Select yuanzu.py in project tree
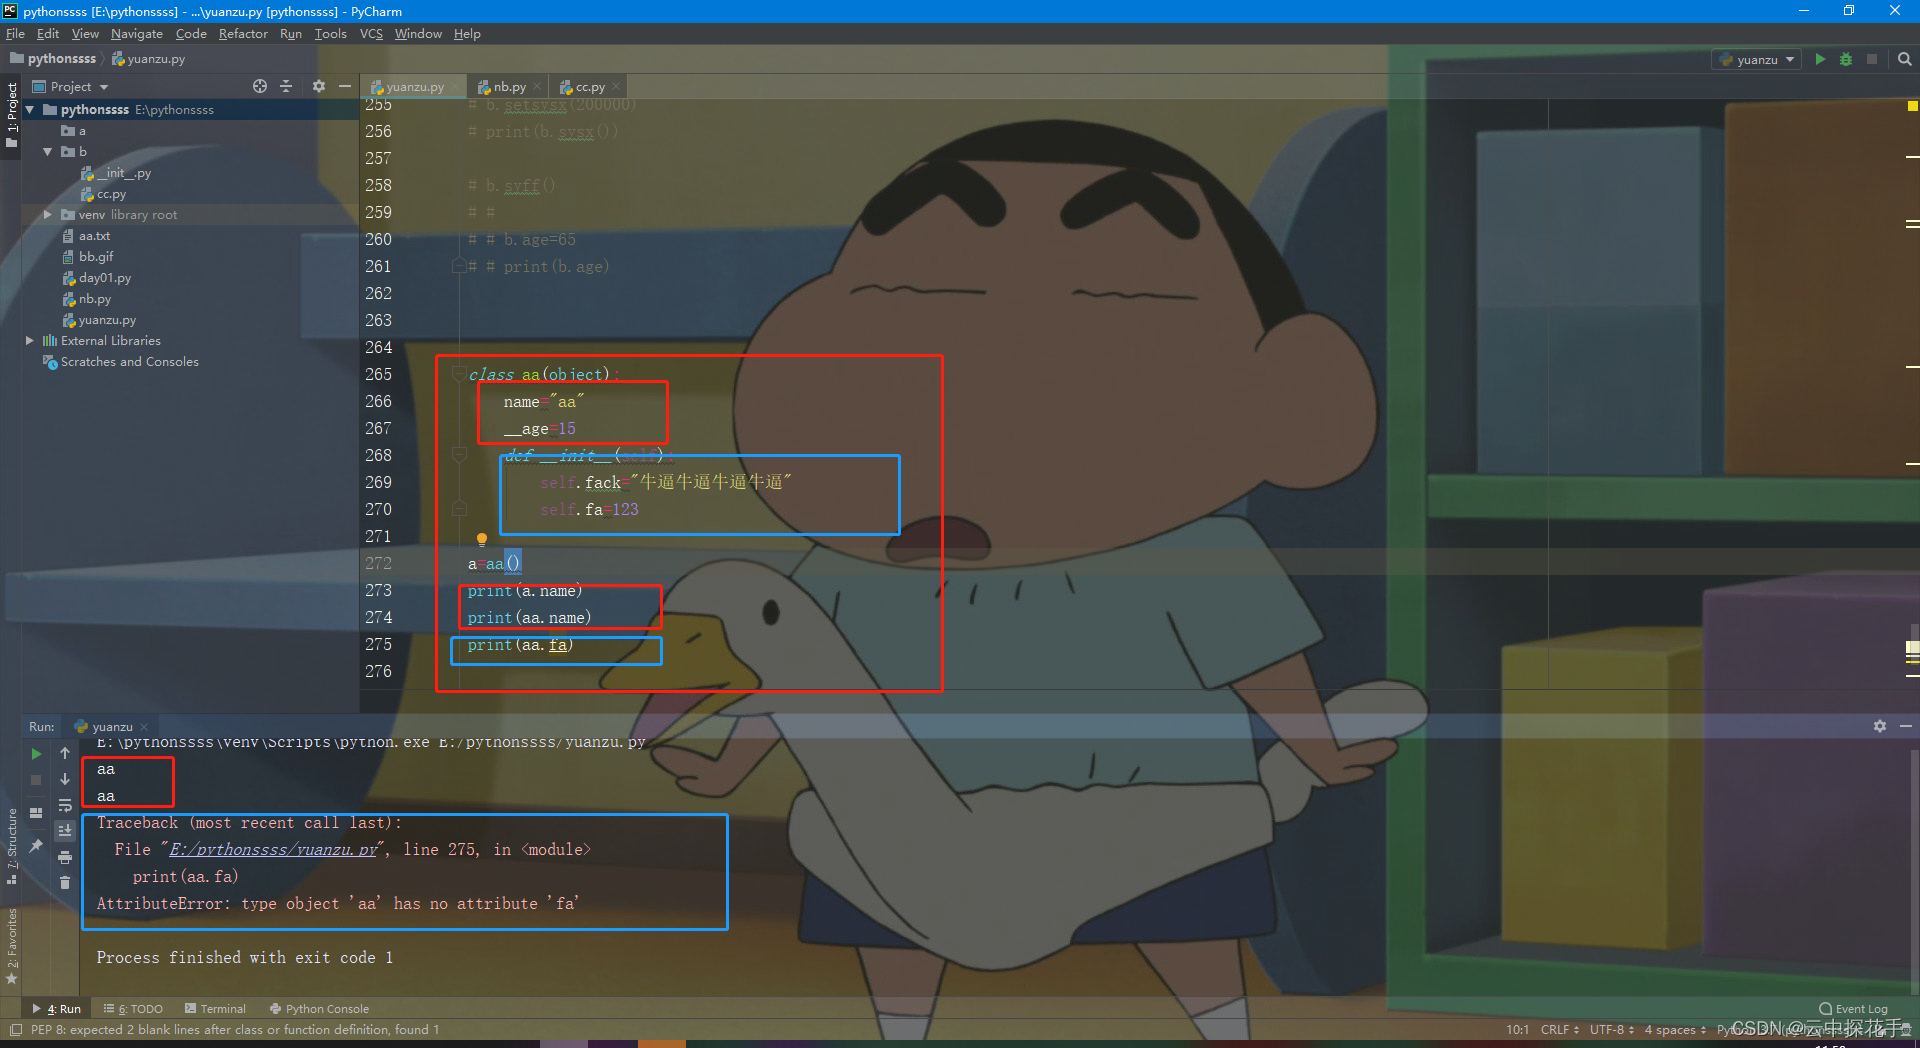 click(x=99, y=320)
